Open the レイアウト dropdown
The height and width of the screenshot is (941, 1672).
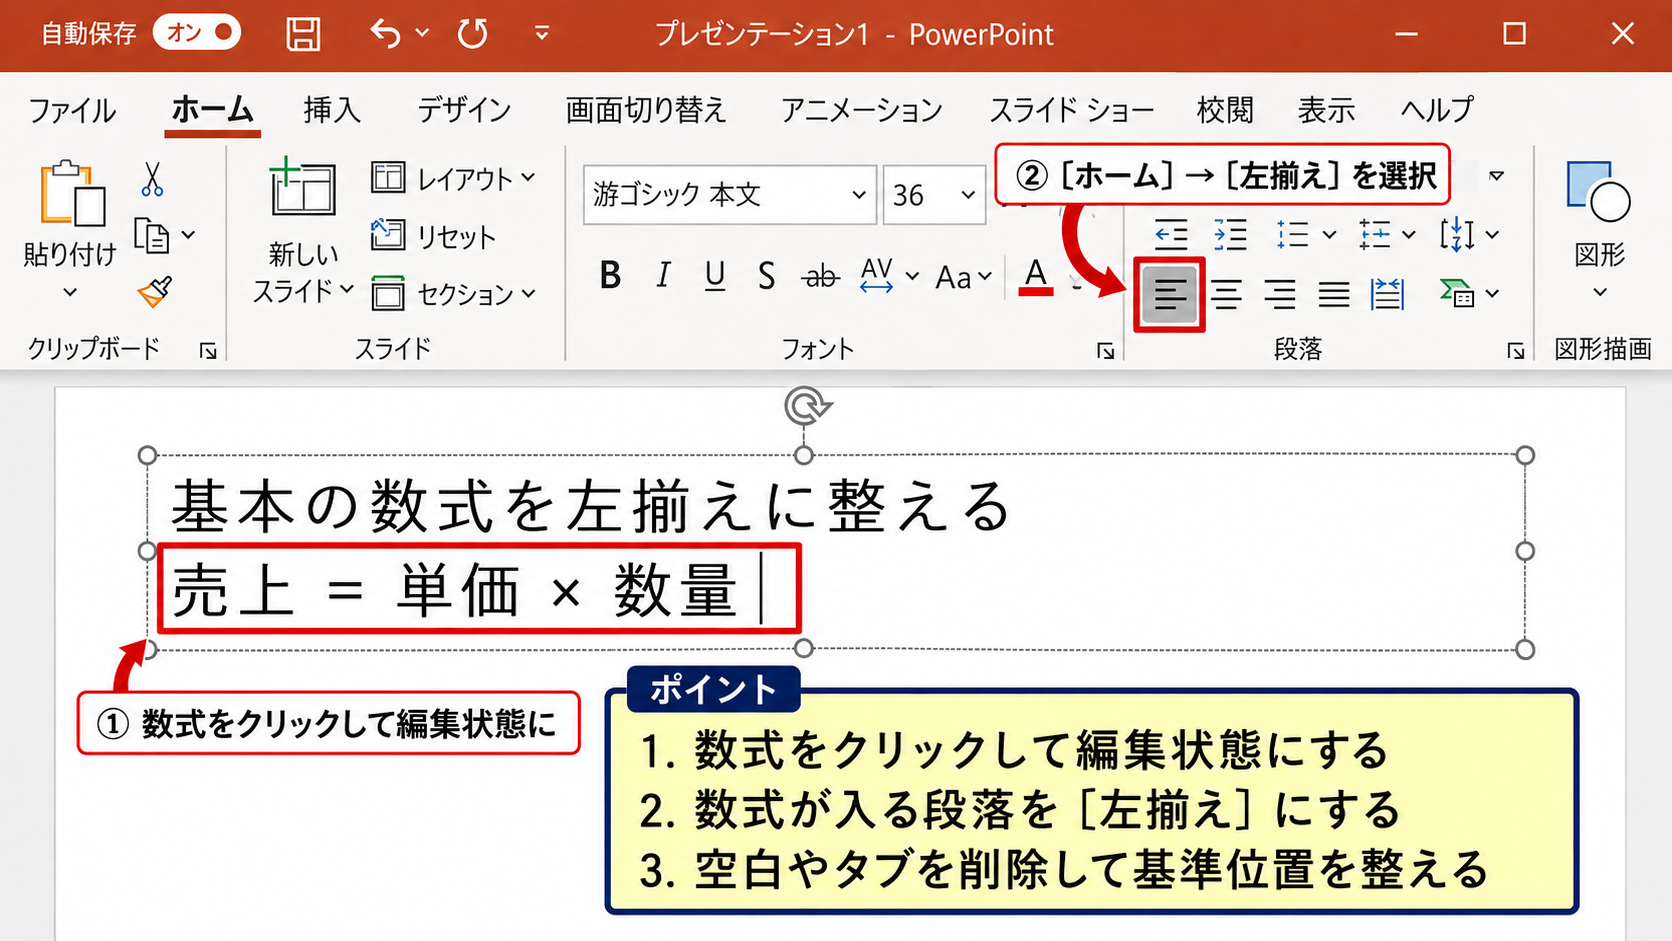(x=453, y=179)
